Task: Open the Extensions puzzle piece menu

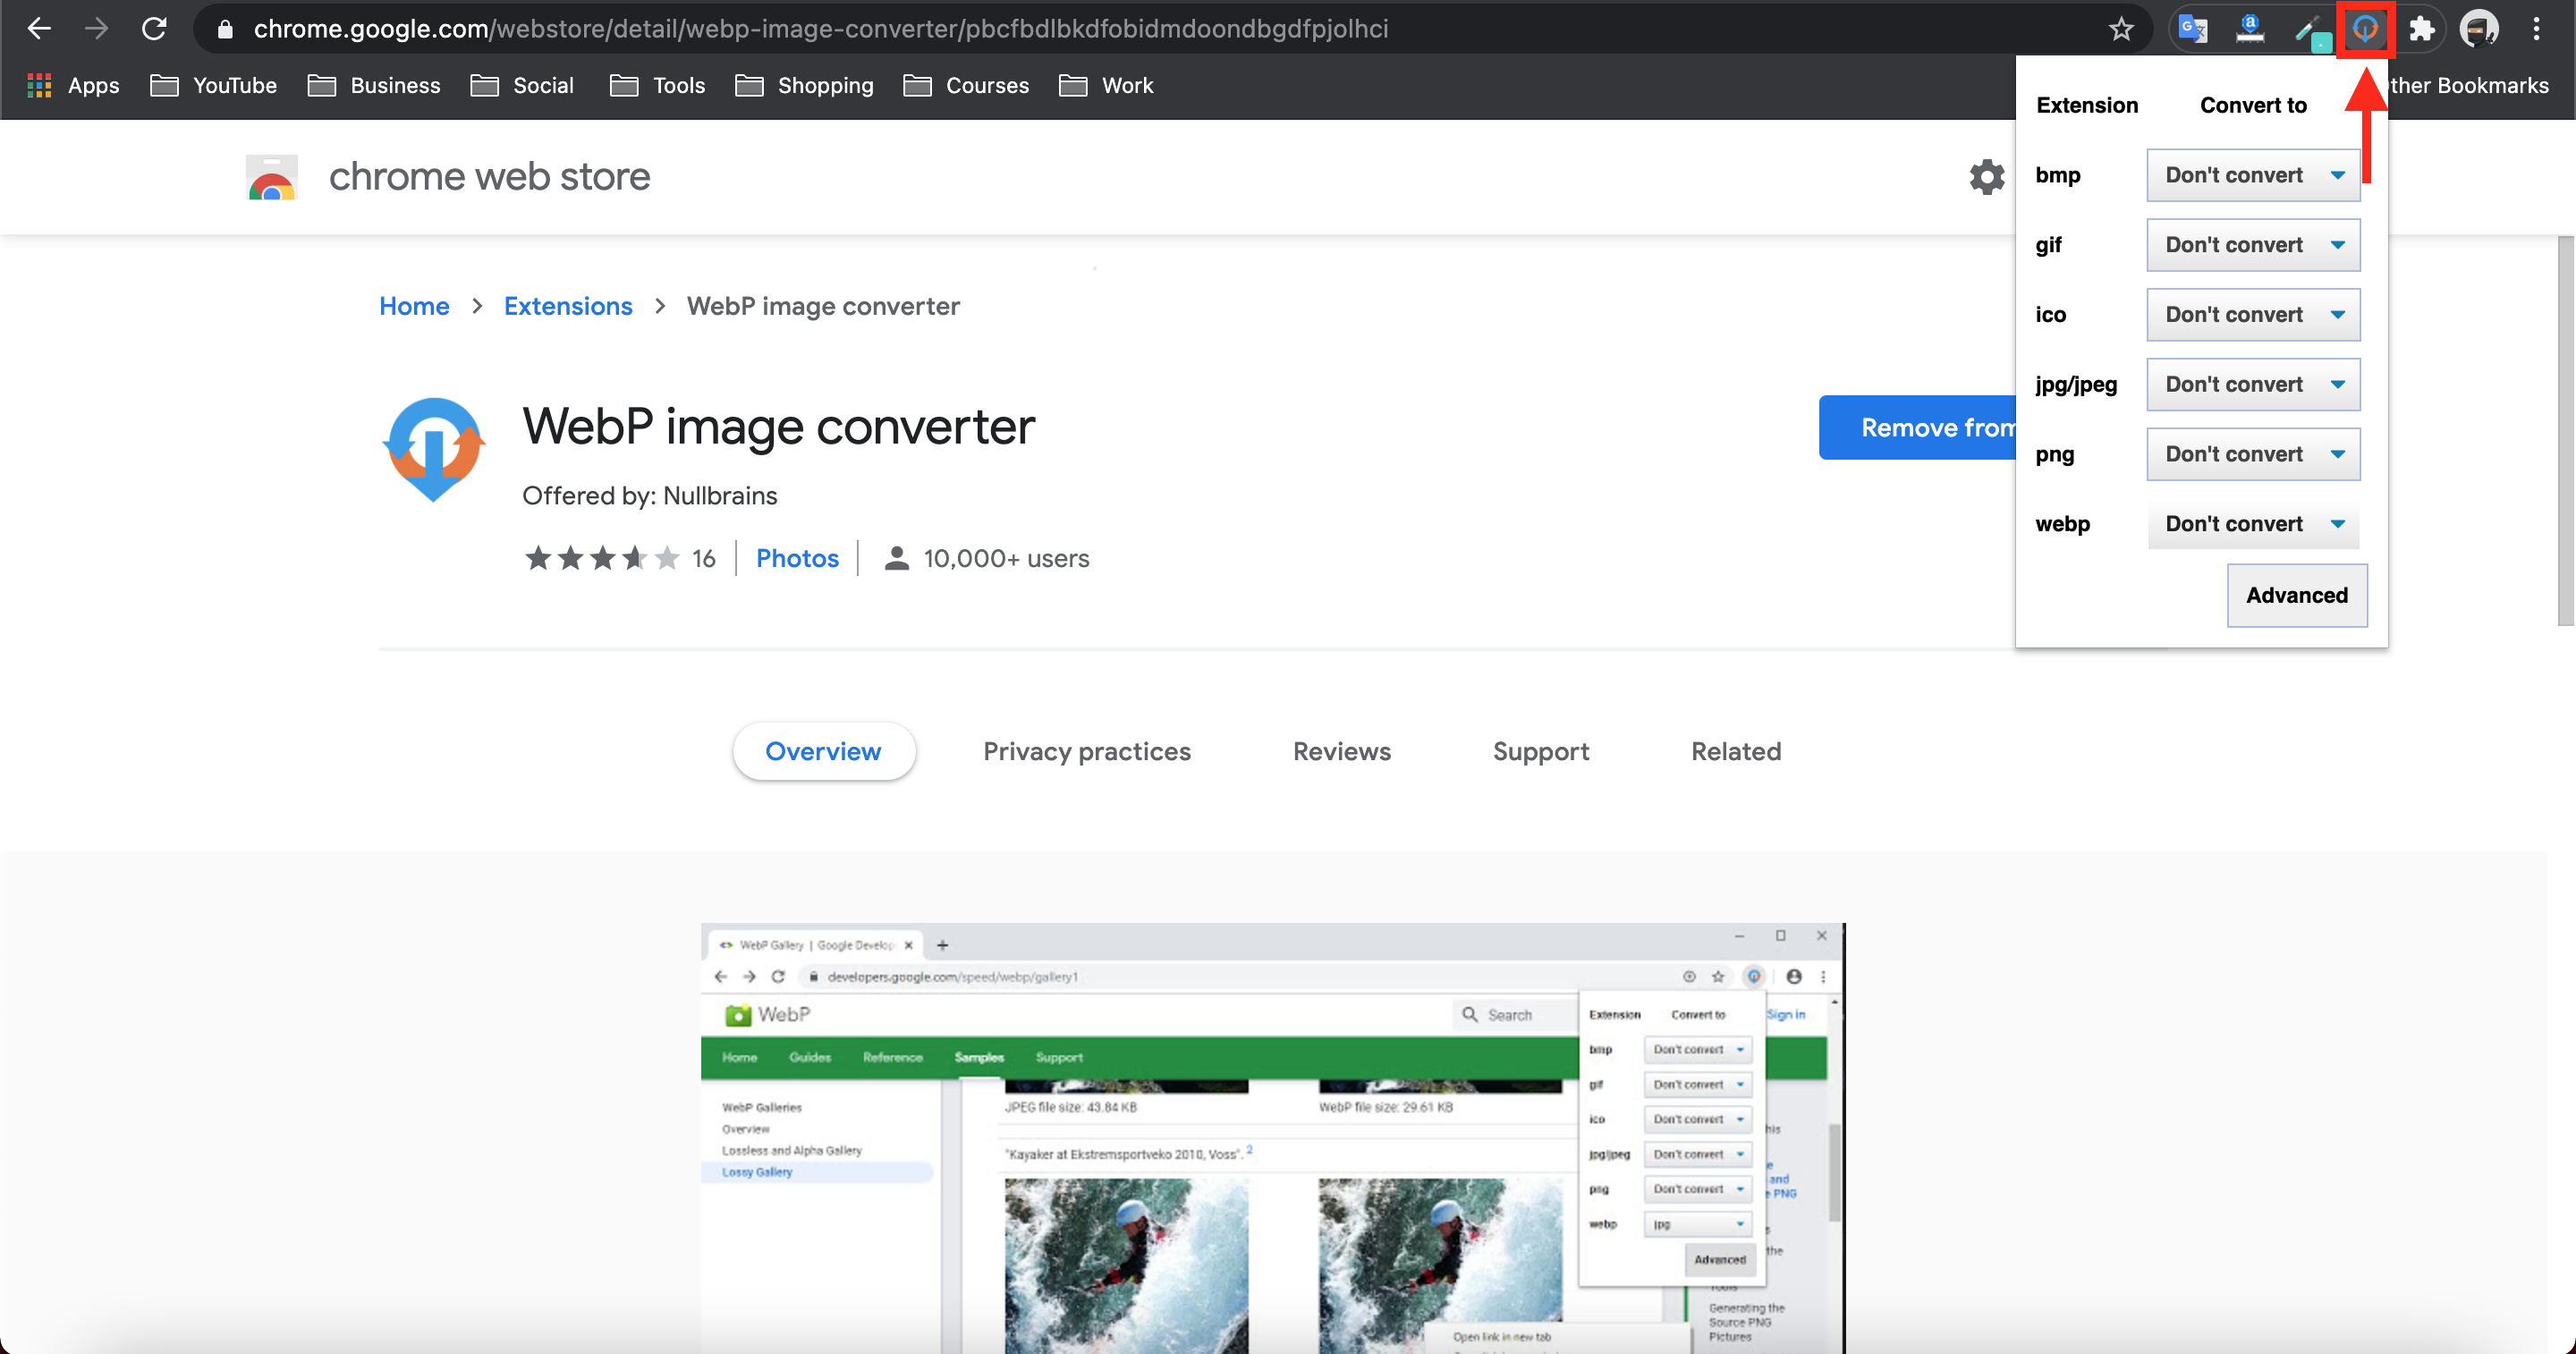Action: pos(2421,29)
